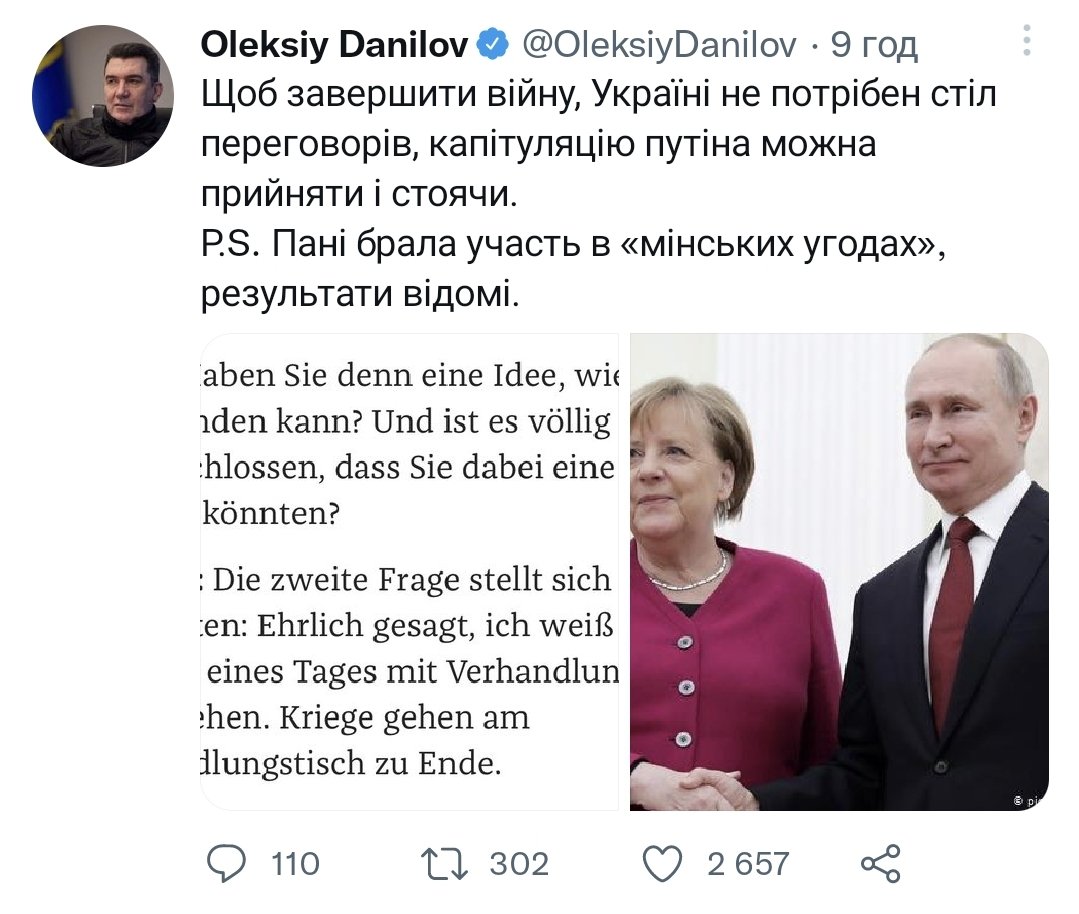This screenshot has width=1079, height=914.
Task: Click the "9 год" timestamp
Action: (x=874, y=44)
